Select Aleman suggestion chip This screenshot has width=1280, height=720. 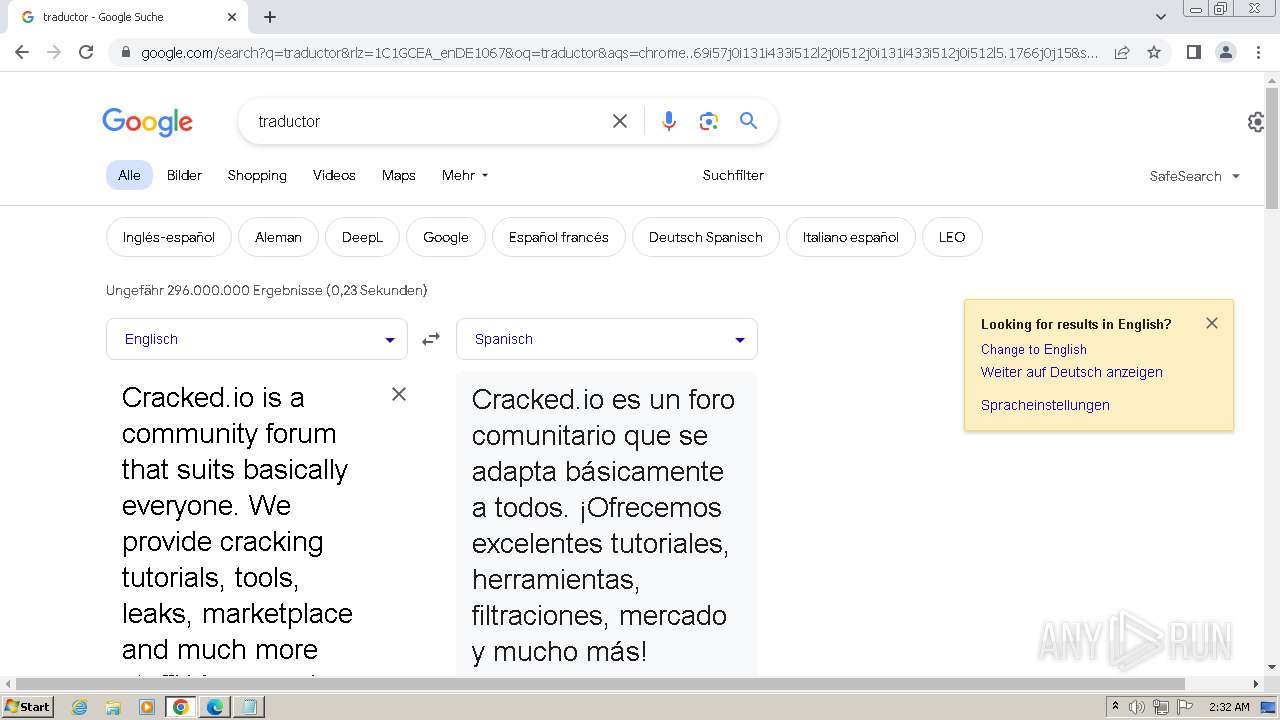pyautogui.click(x=278, y=237)
